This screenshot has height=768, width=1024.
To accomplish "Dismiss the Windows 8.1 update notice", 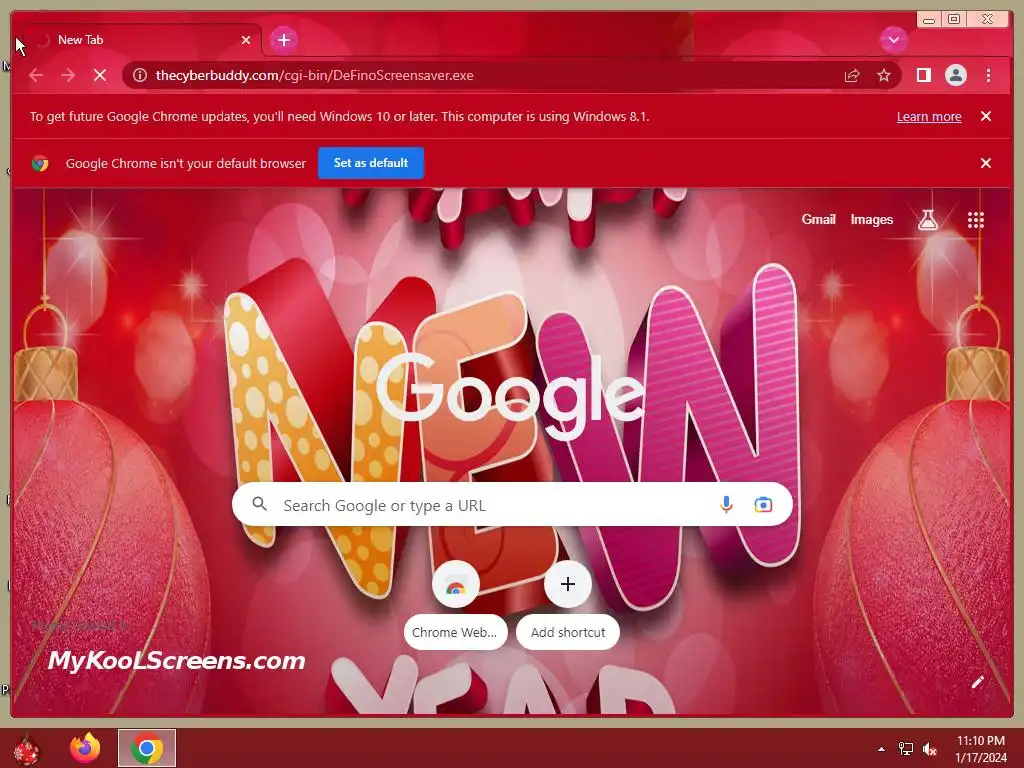I will click(986, 116).
